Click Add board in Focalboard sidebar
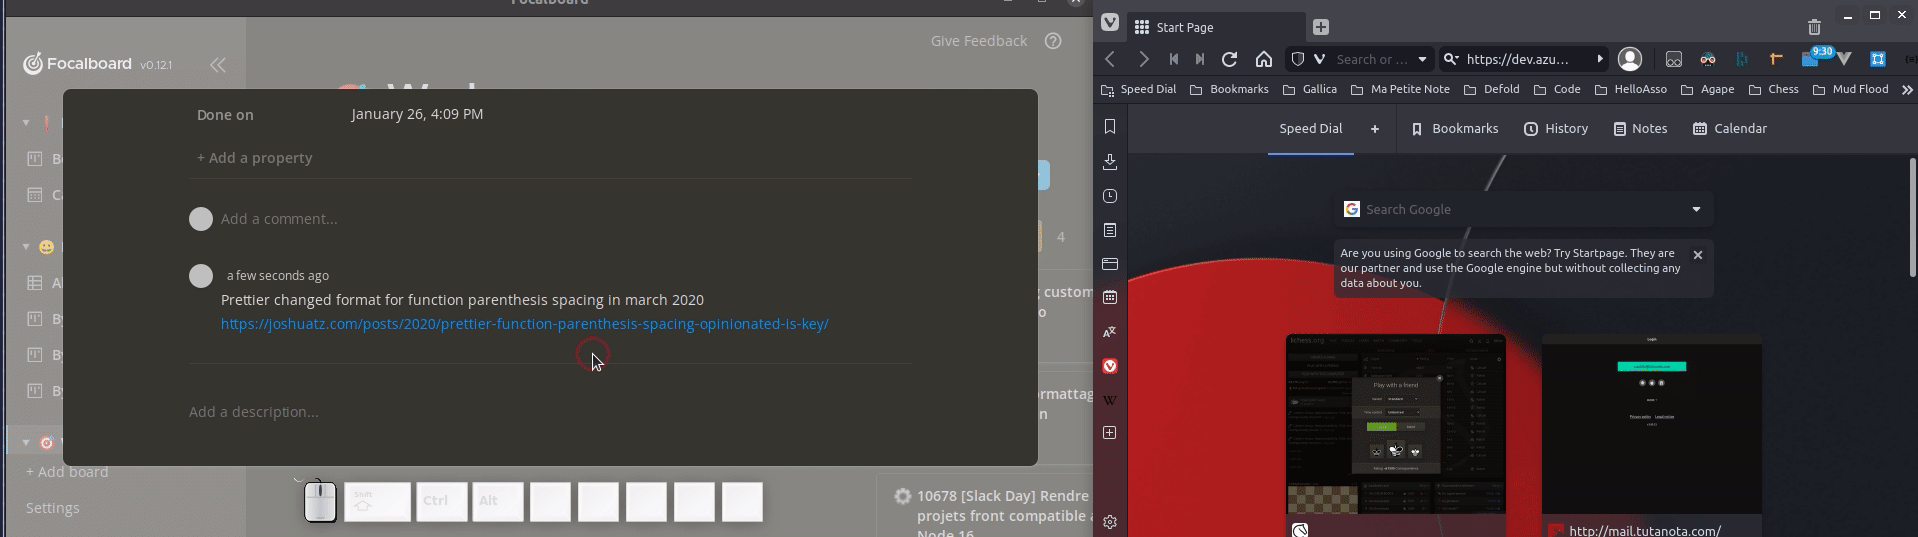The height and width of the screenshot is (537, 1918). [x=67, y=472]
